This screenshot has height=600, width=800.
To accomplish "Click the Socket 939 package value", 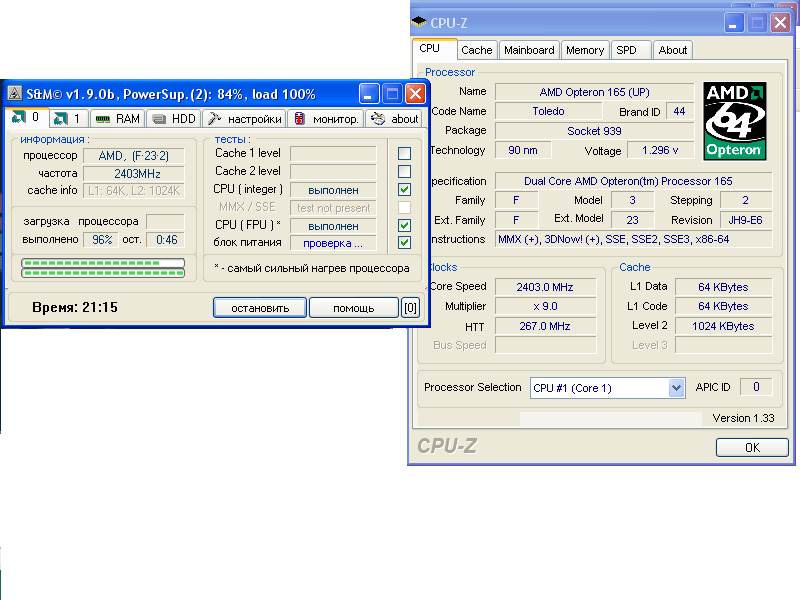I will pos(594,131).
